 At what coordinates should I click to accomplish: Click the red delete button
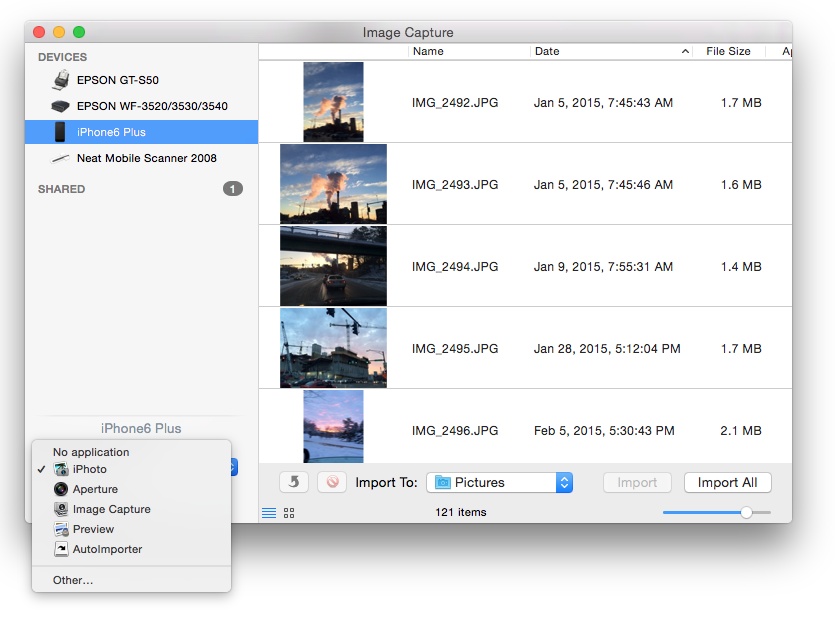(x=332, y=482)
